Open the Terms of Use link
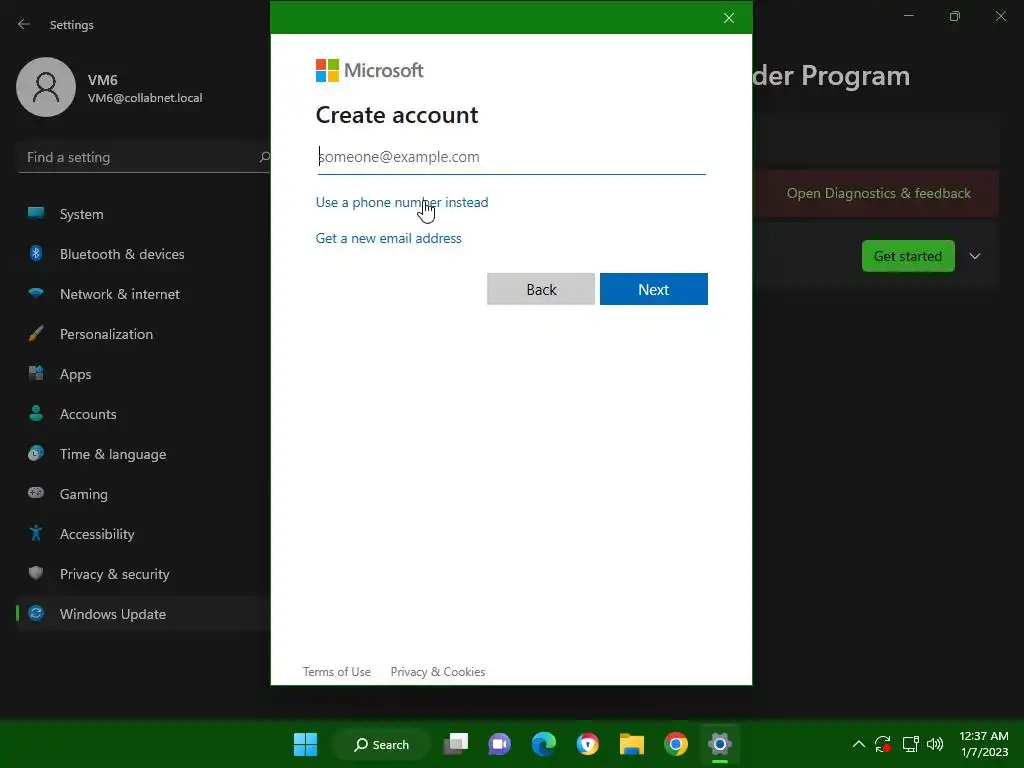 (336, 672)
